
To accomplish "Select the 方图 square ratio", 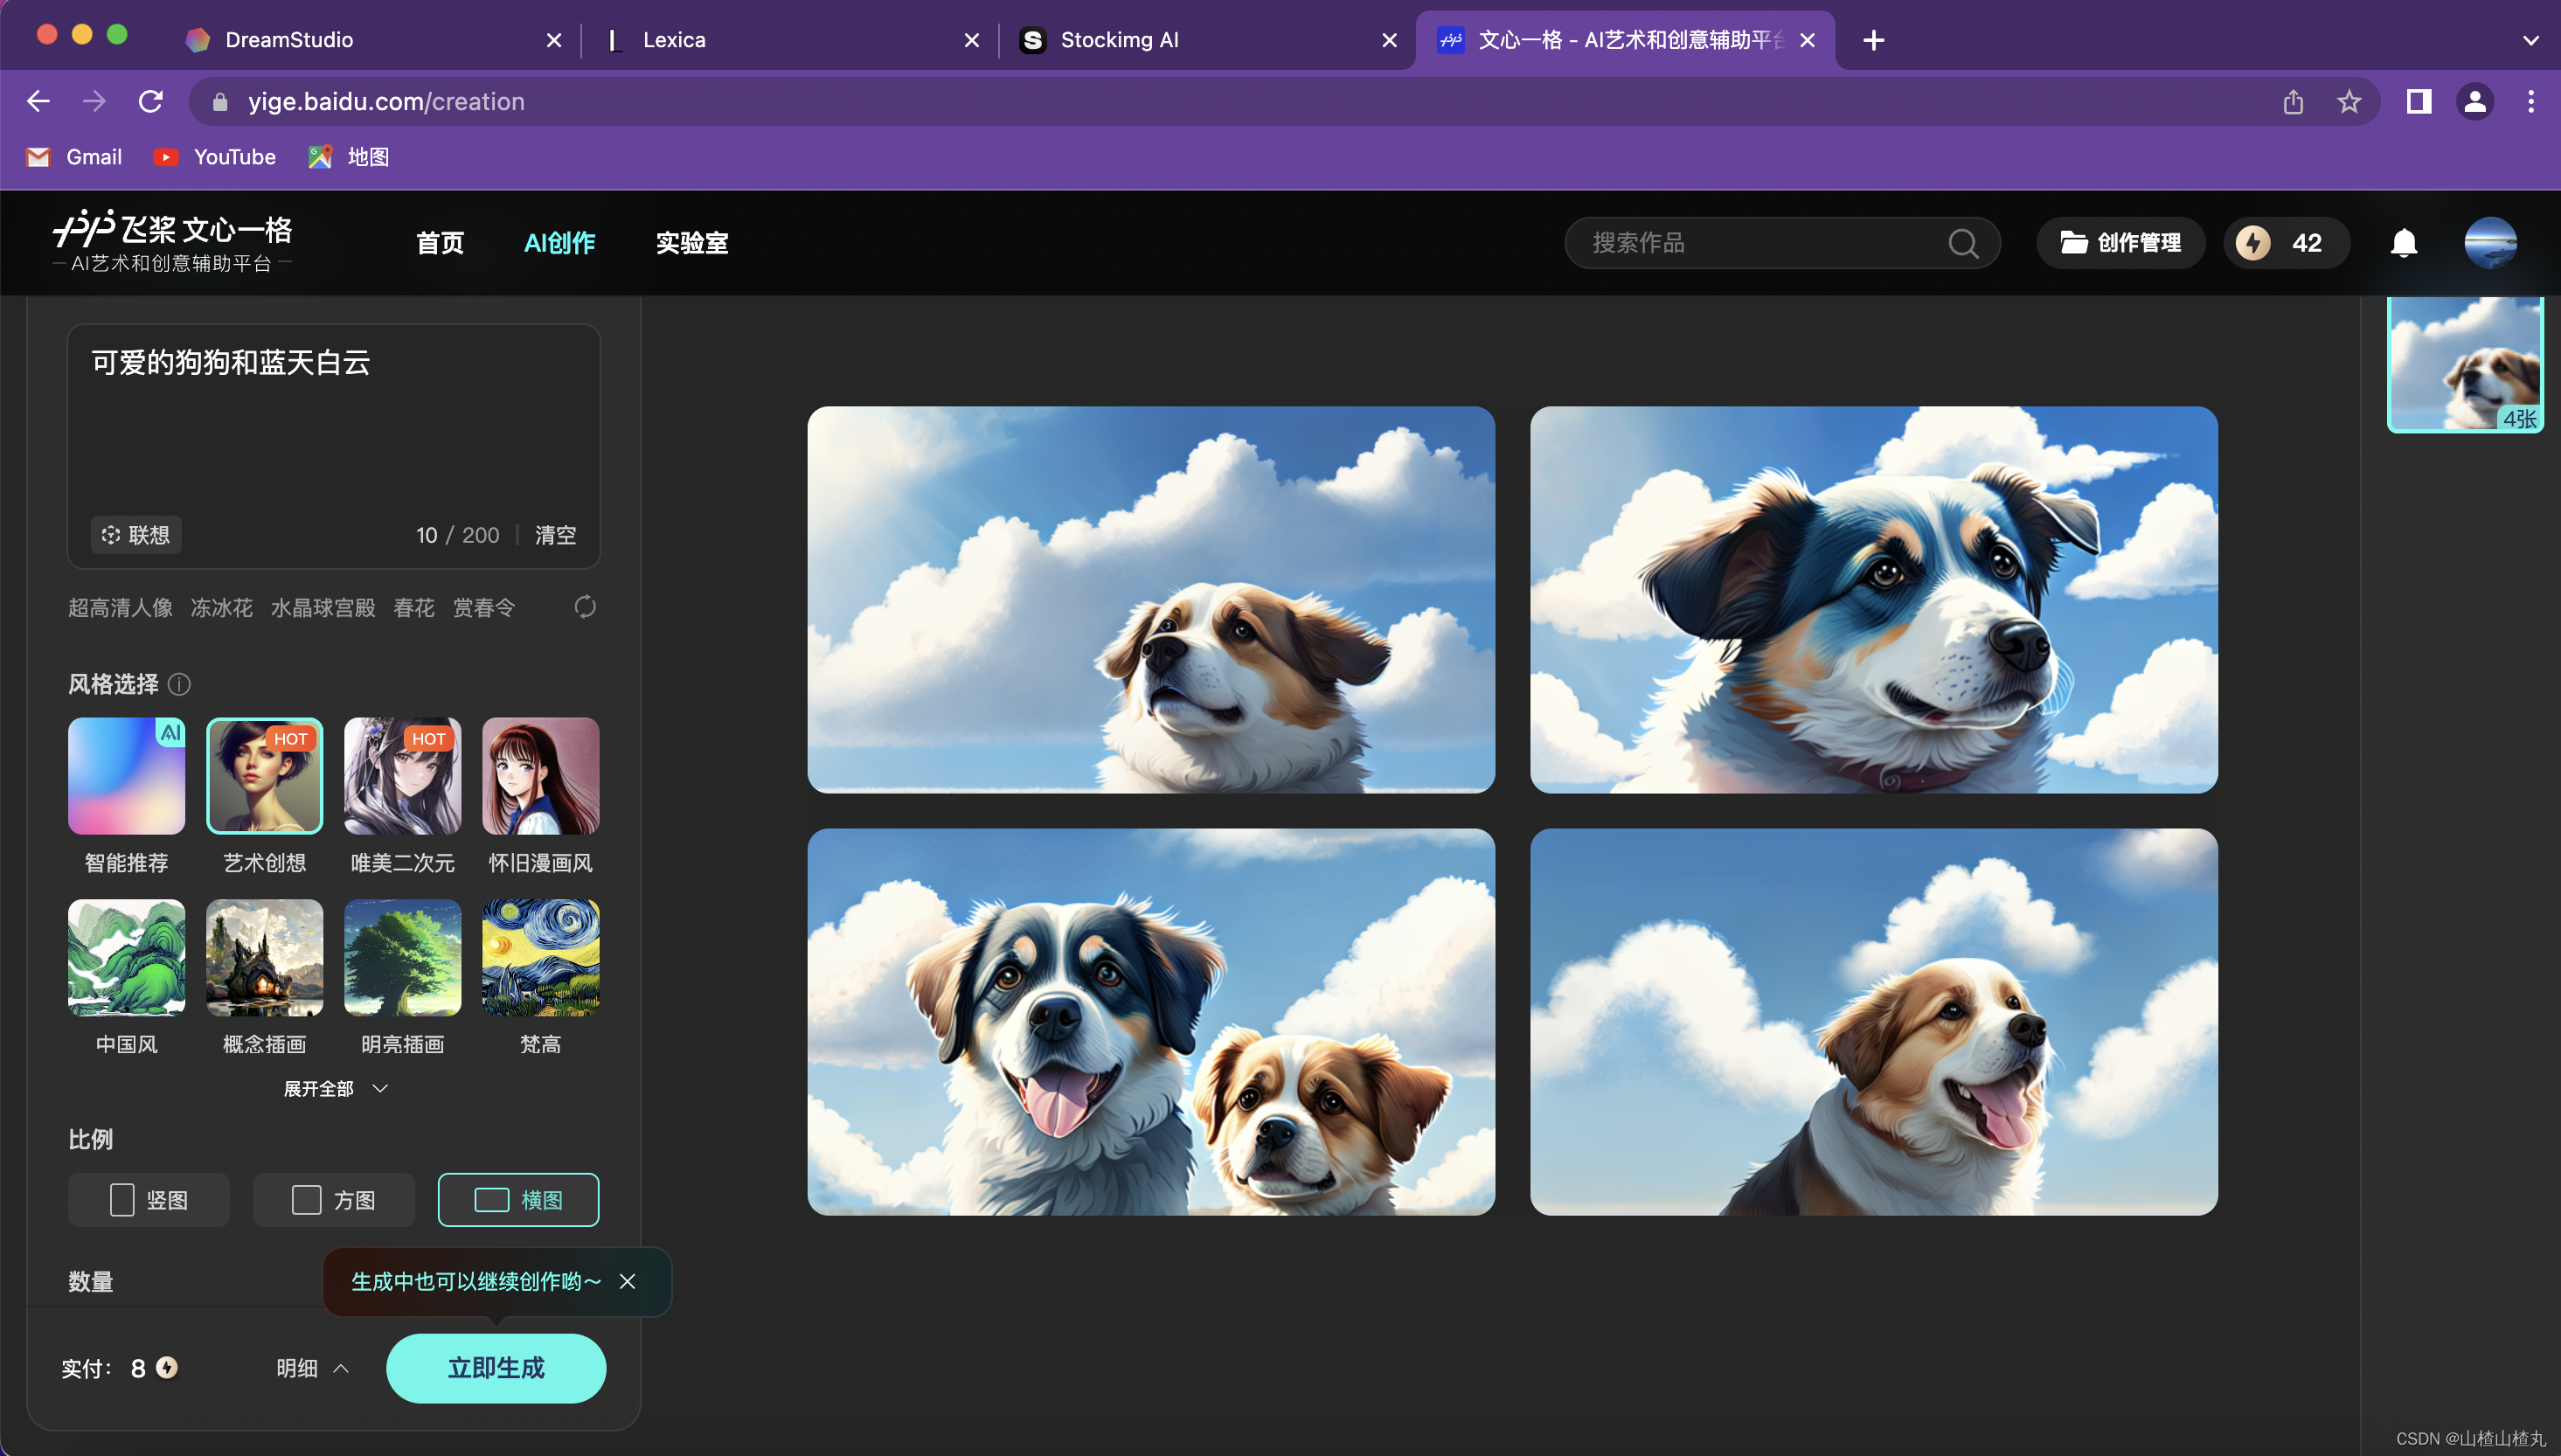I will pos(333,1199).
